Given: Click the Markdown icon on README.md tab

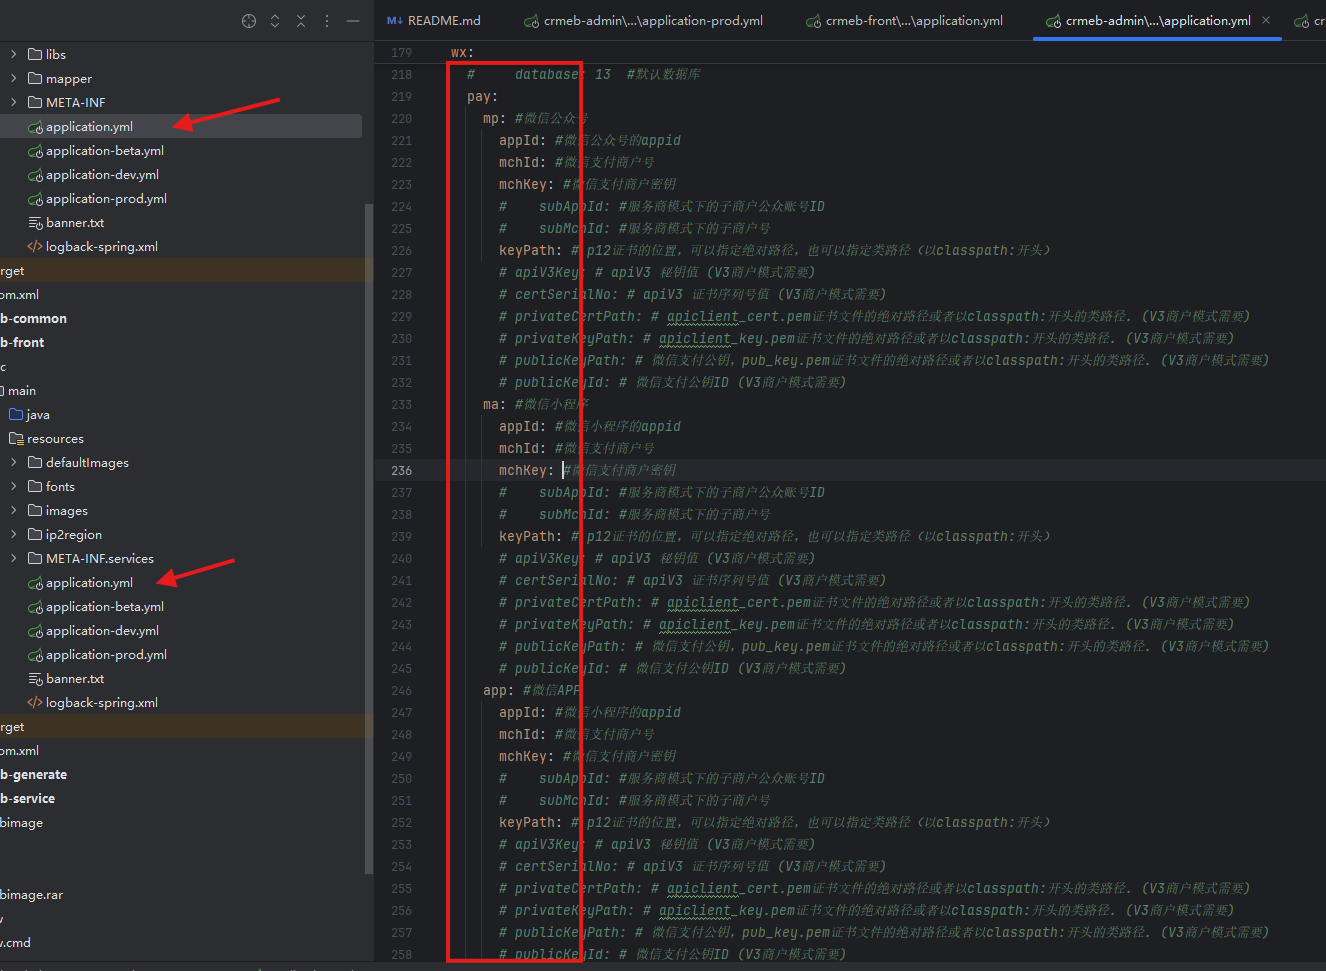Looking at the screenshot, I should click(394, 21).
